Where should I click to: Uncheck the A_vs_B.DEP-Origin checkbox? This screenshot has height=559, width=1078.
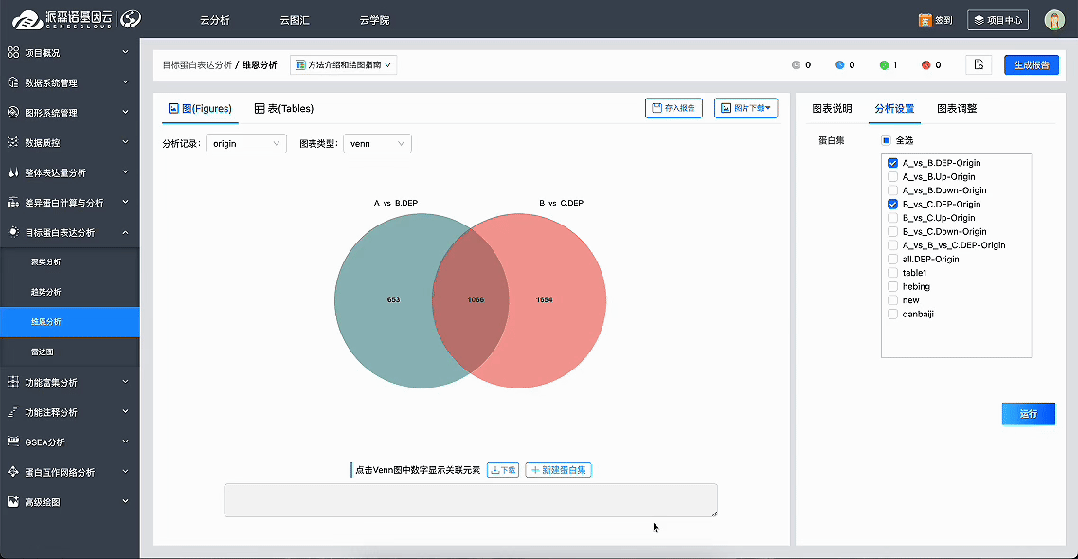[x=893, y=163]
